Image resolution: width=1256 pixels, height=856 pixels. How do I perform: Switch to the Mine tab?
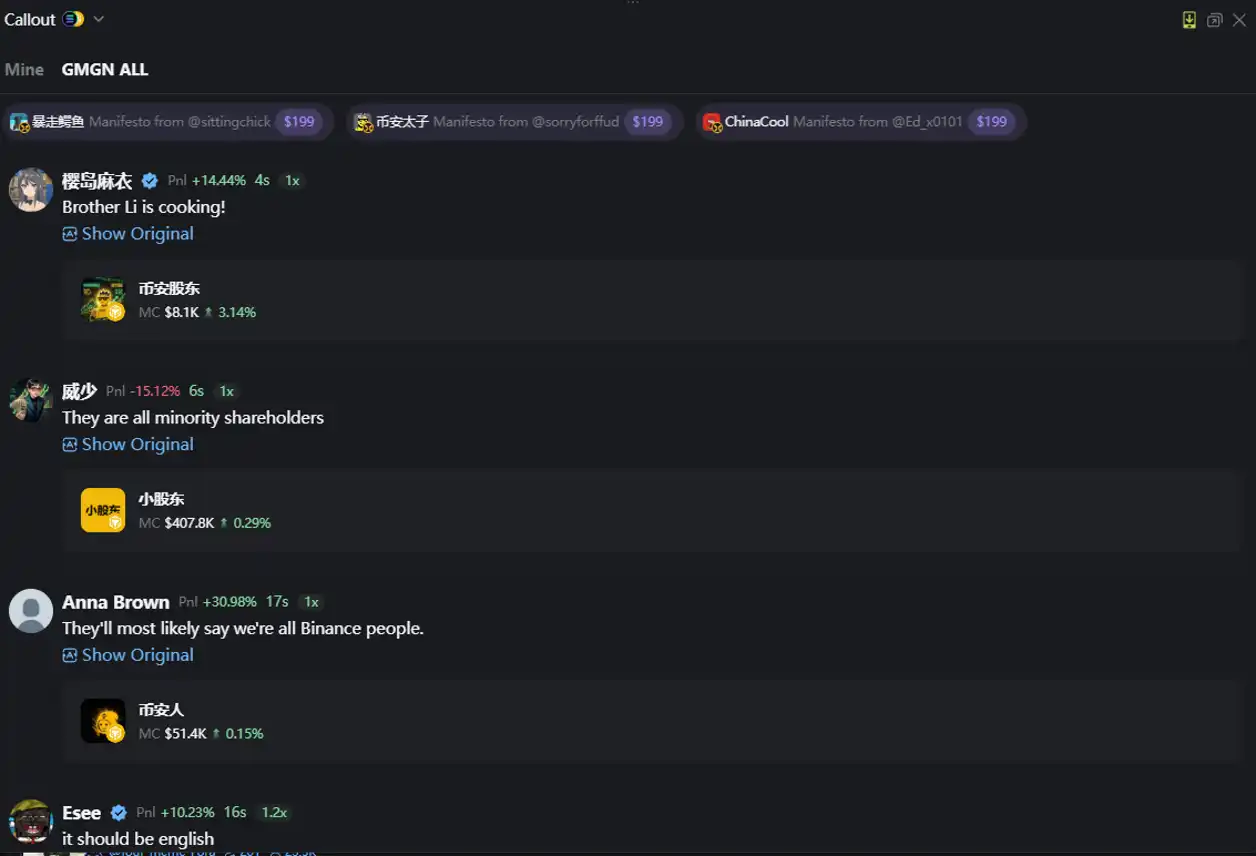point(24,70)
